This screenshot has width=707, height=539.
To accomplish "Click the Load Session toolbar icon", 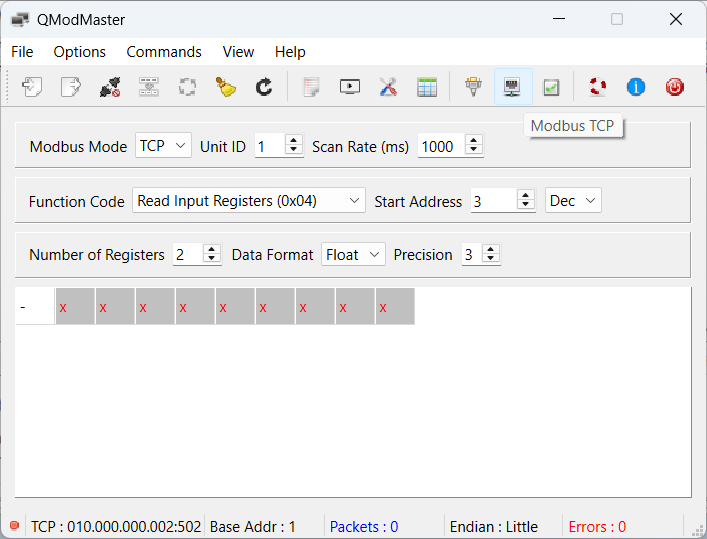I will [x=32, y=87].
